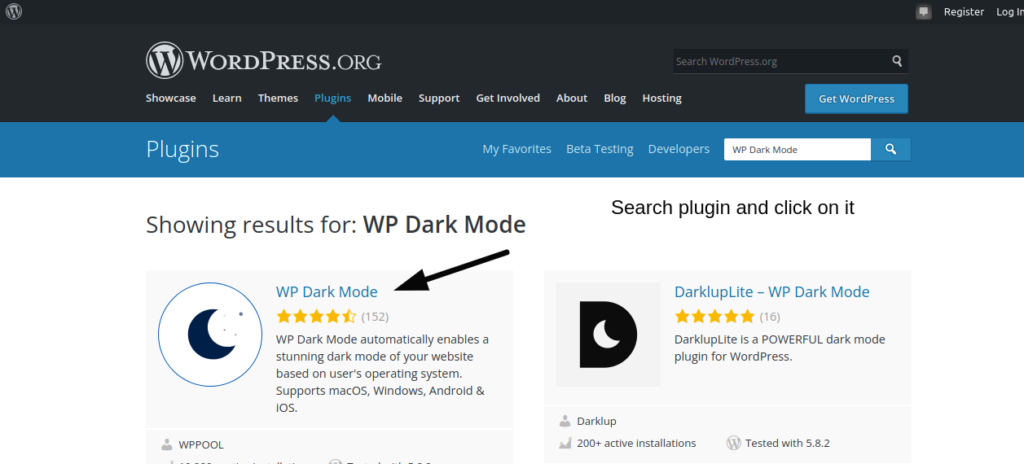1024x464 pixels.
Task: Open the WP Dark Mode plugin title link
Action: coord(327,291)
